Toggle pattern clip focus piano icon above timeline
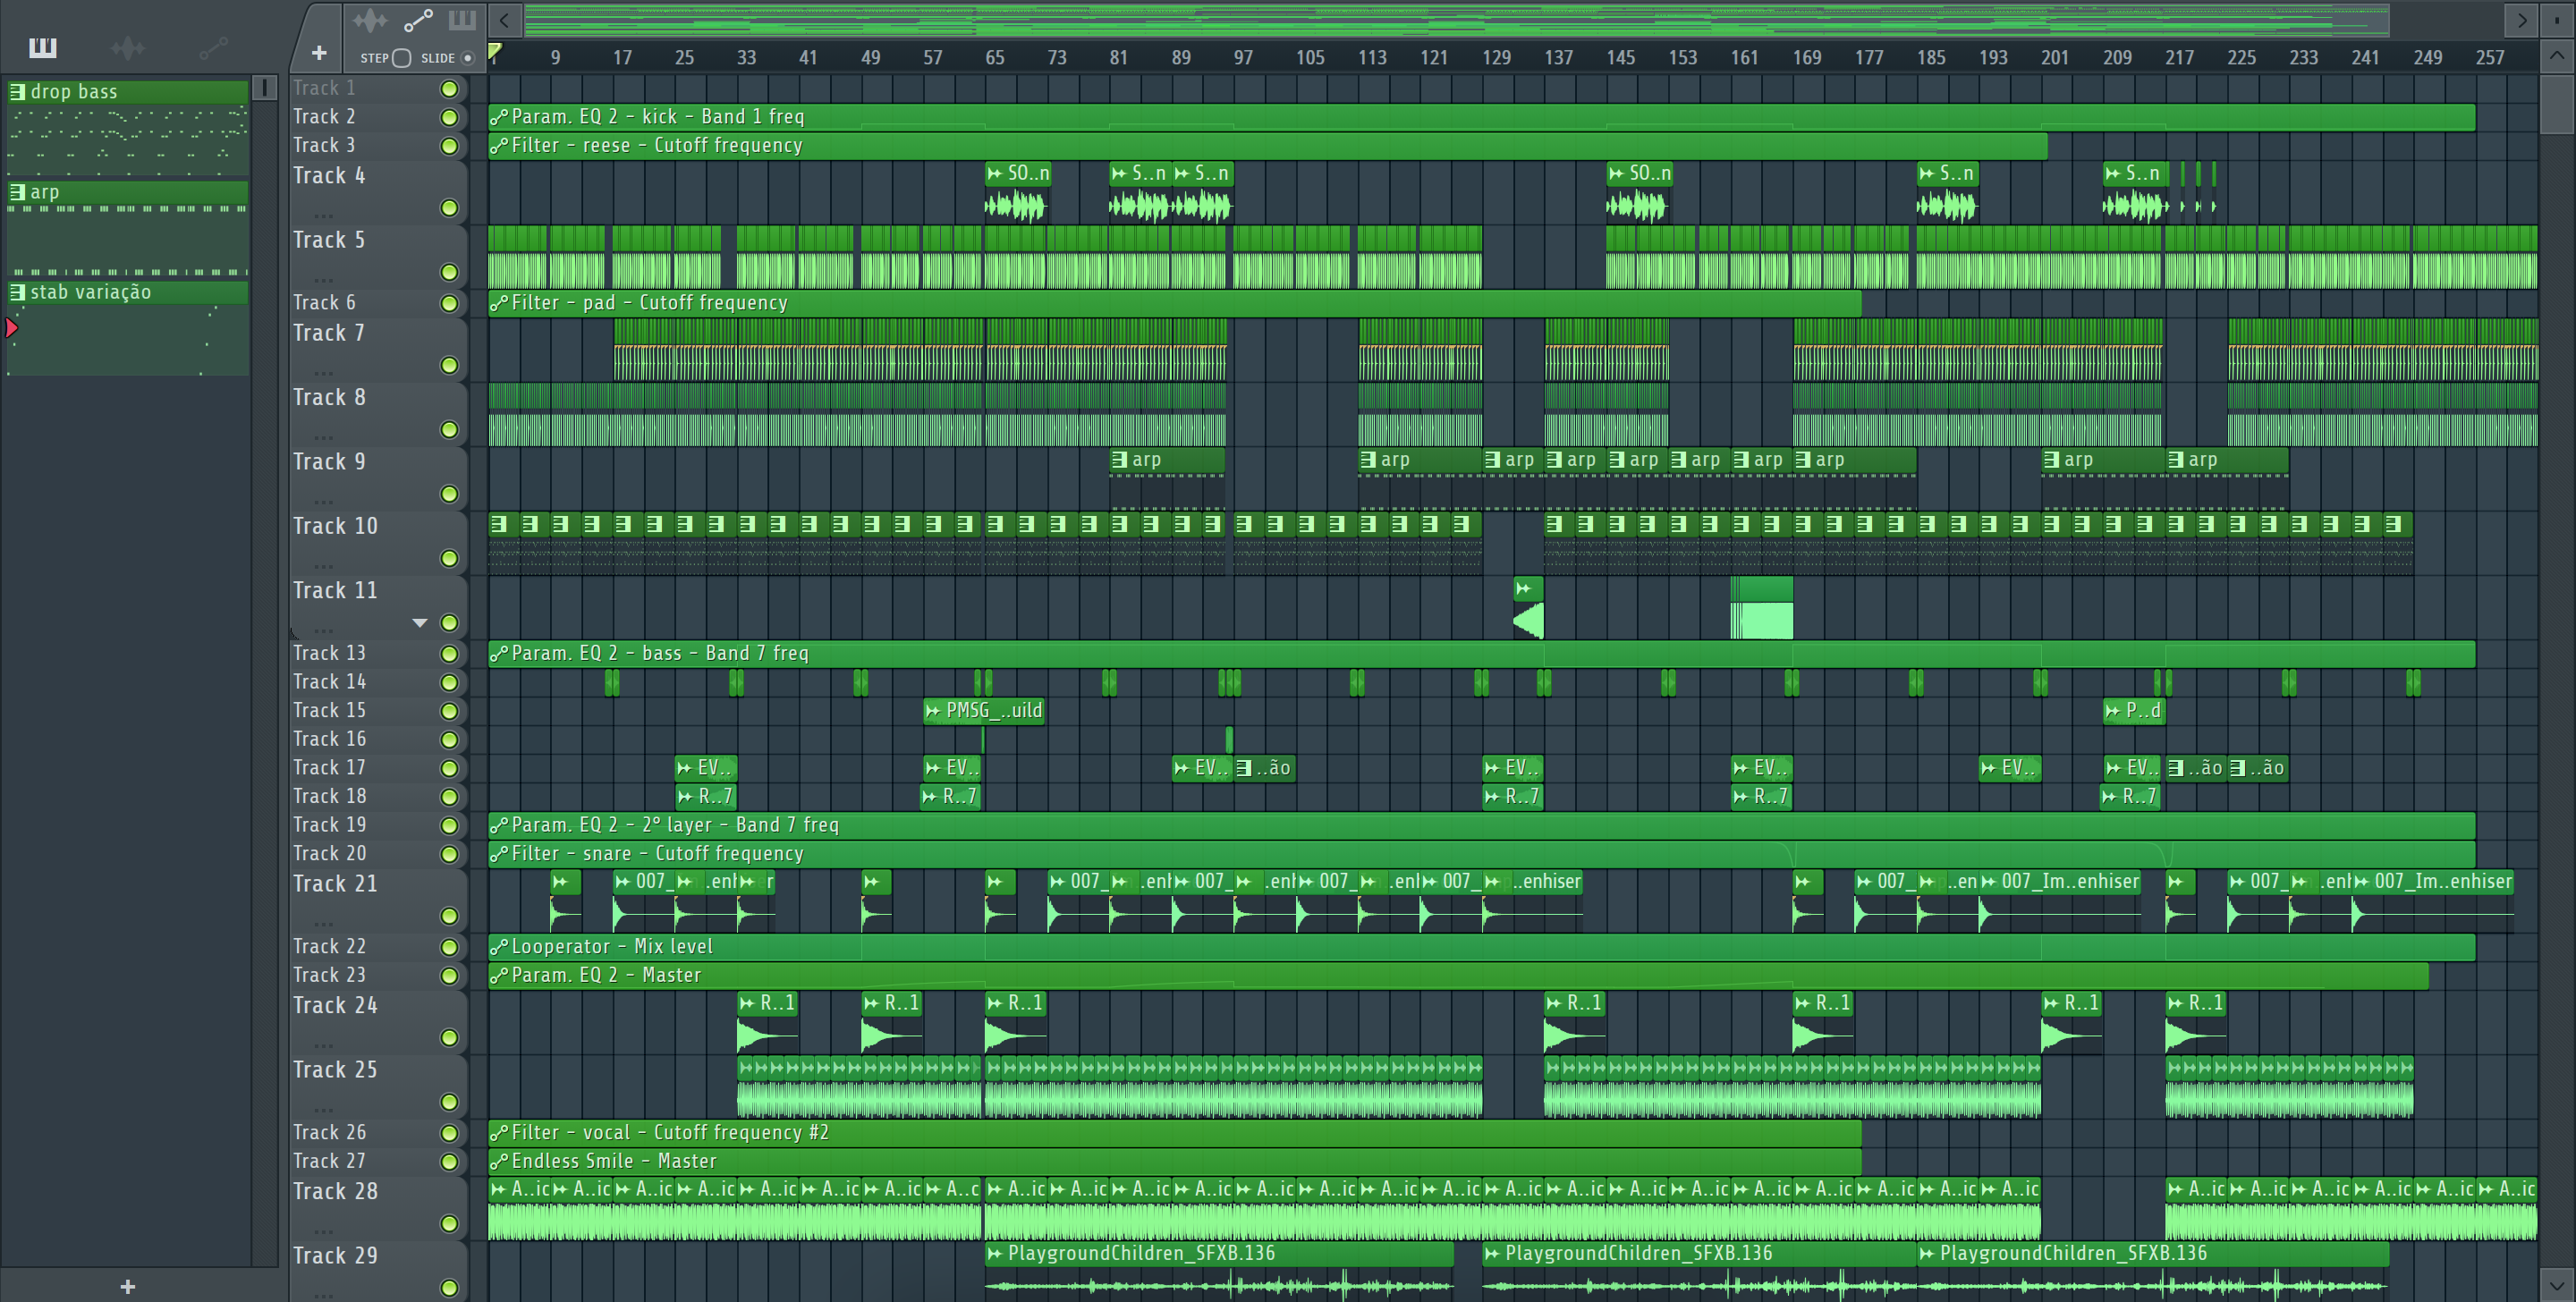Screen dimensions: 2576x1302 [x=462, y=20]
